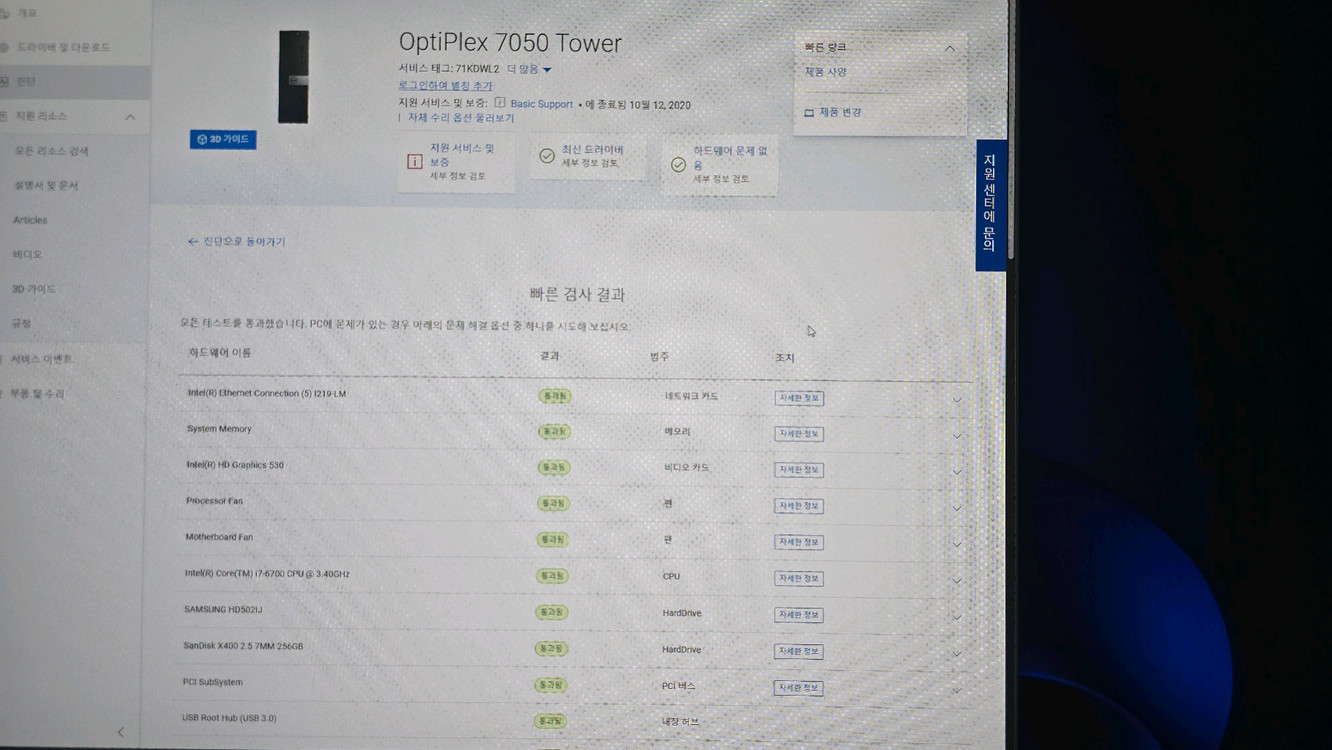The width and height of the screenshot is (1332, 750).
Task: Collapse the 지원 리소스 sidebar section
Action: (129, 117)
